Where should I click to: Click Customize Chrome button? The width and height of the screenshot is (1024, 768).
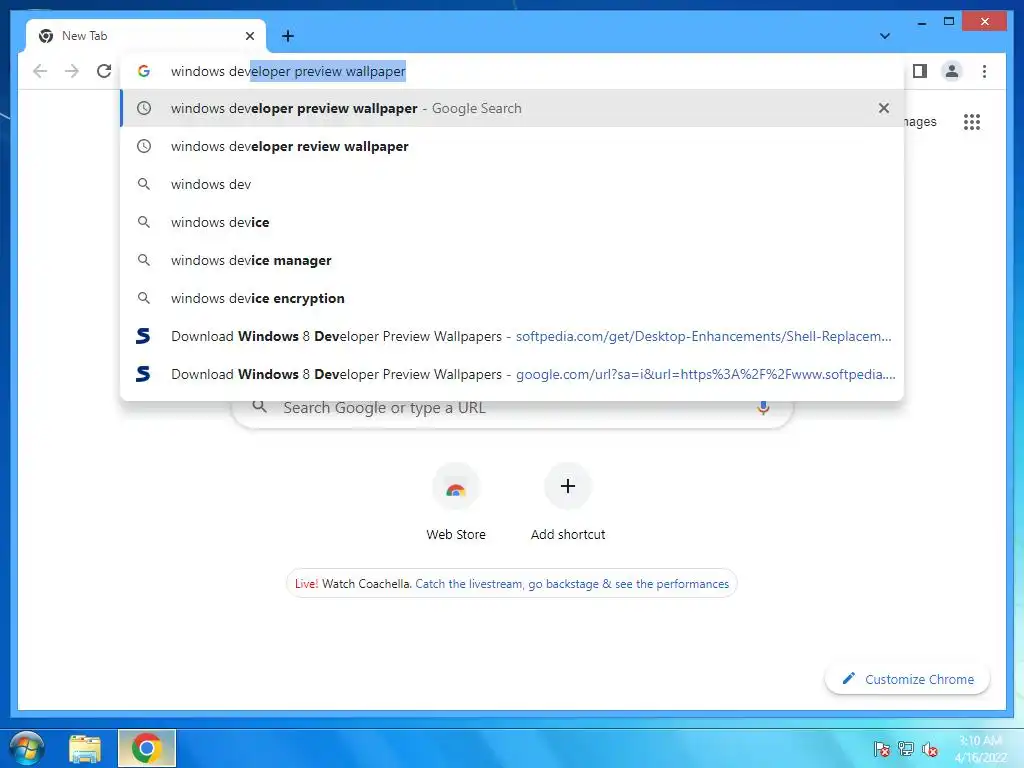pos(908,679)
